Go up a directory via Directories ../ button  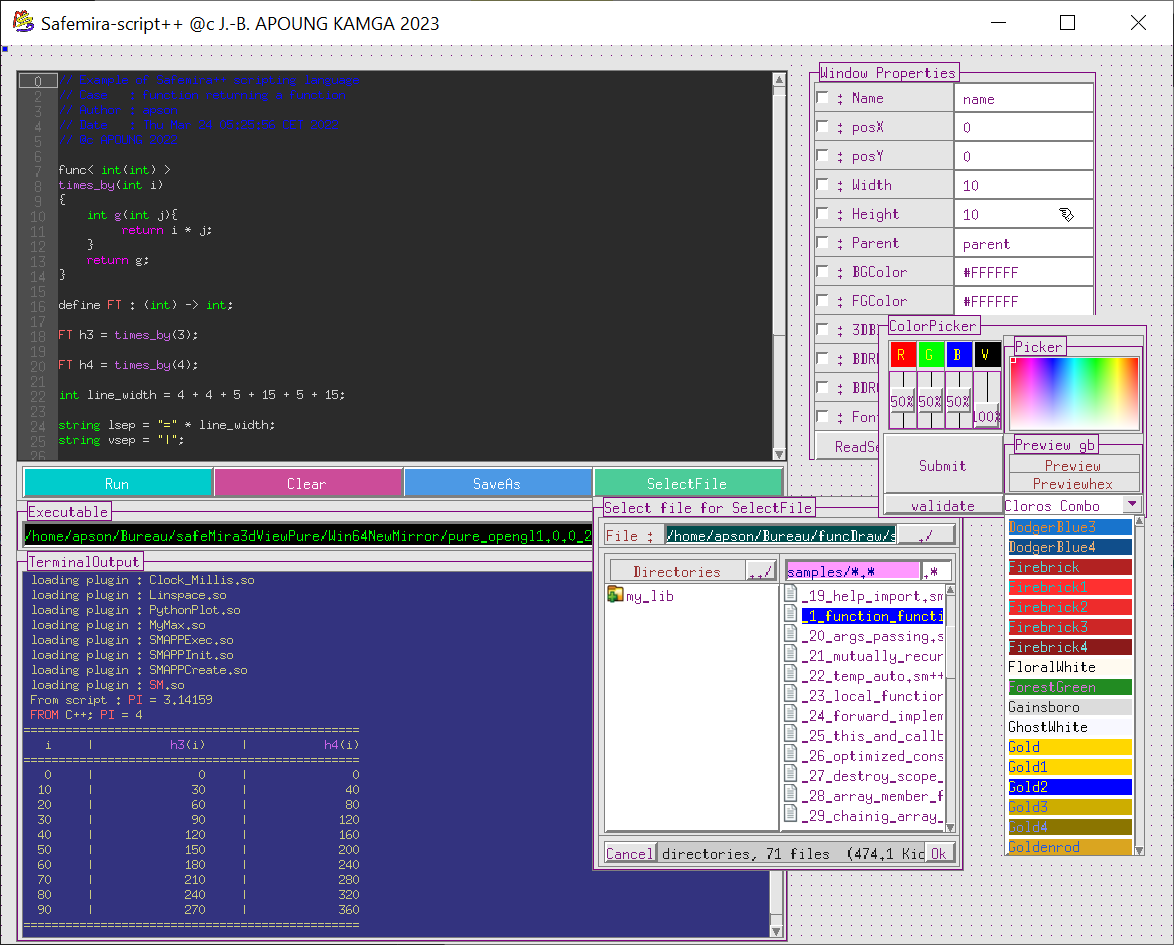coord(760,571)
